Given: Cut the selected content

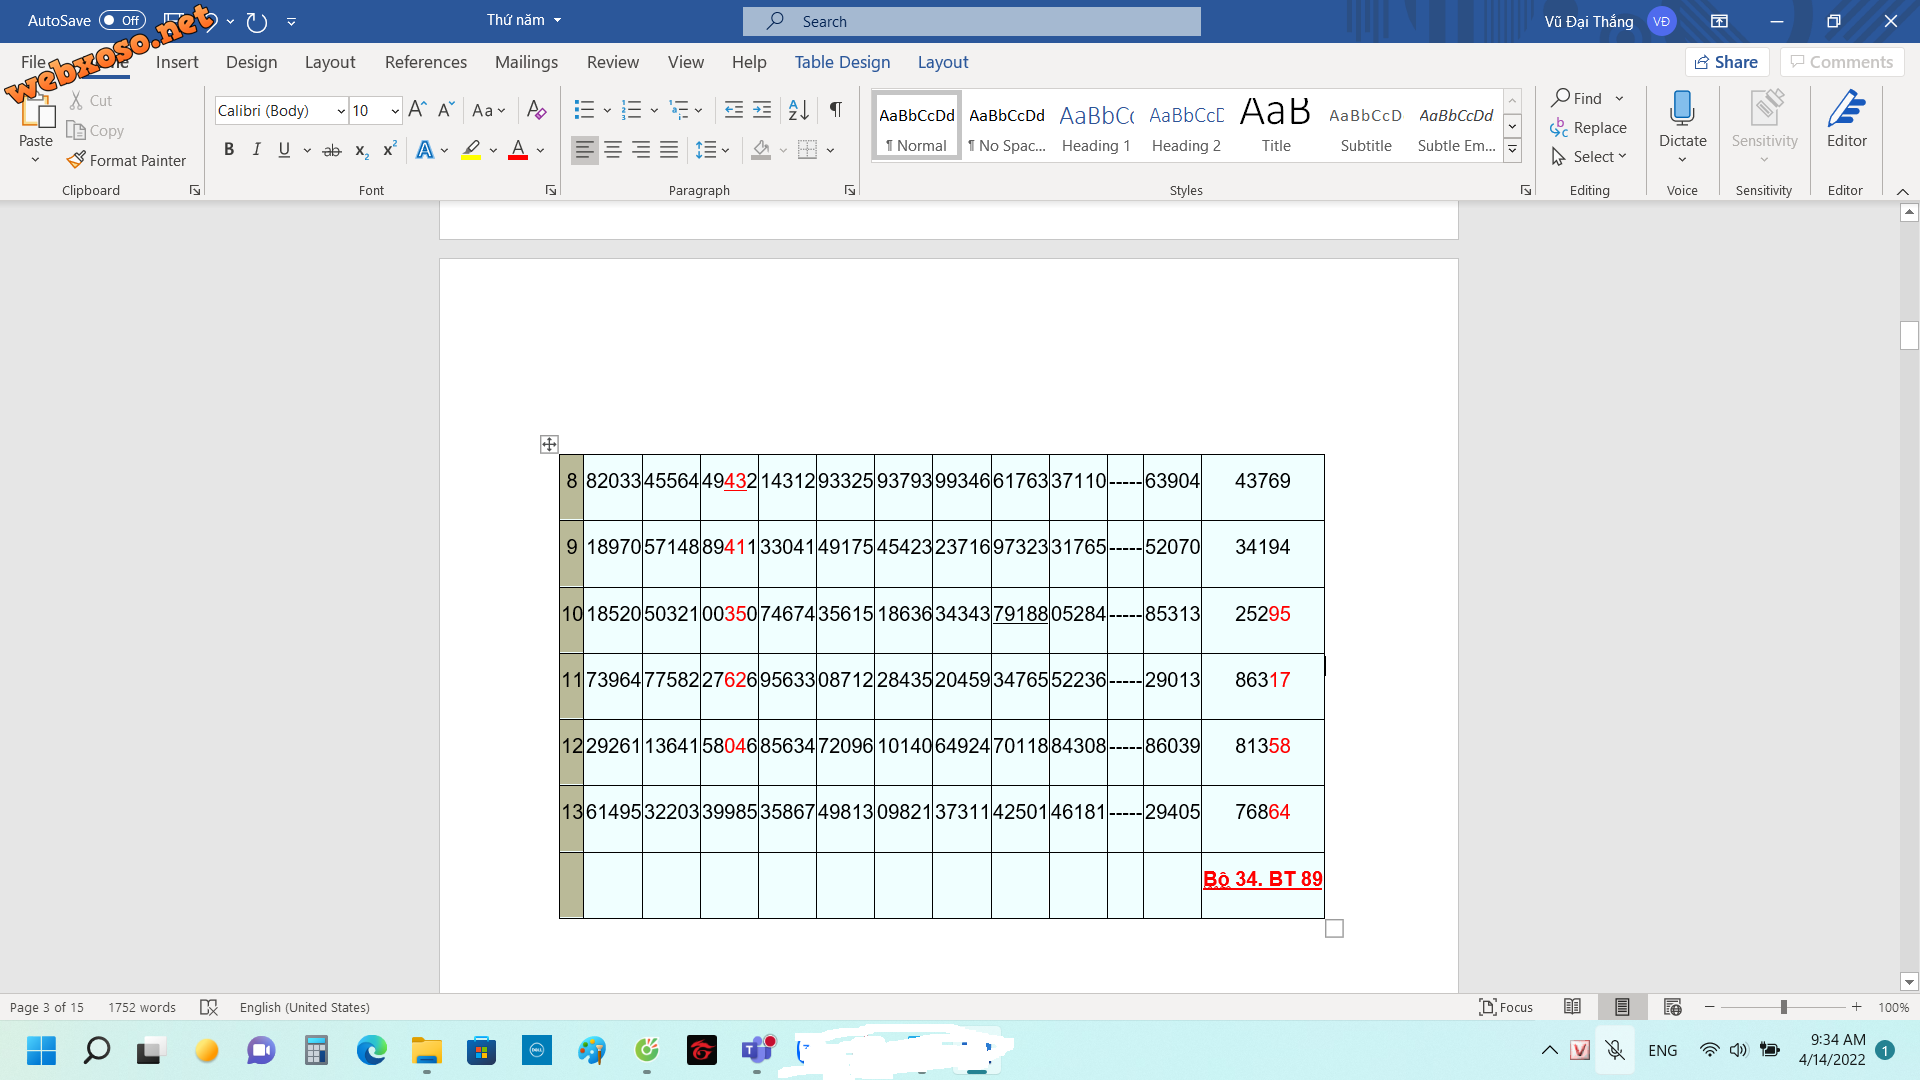Looking at the screenshot, I should 90,101.
